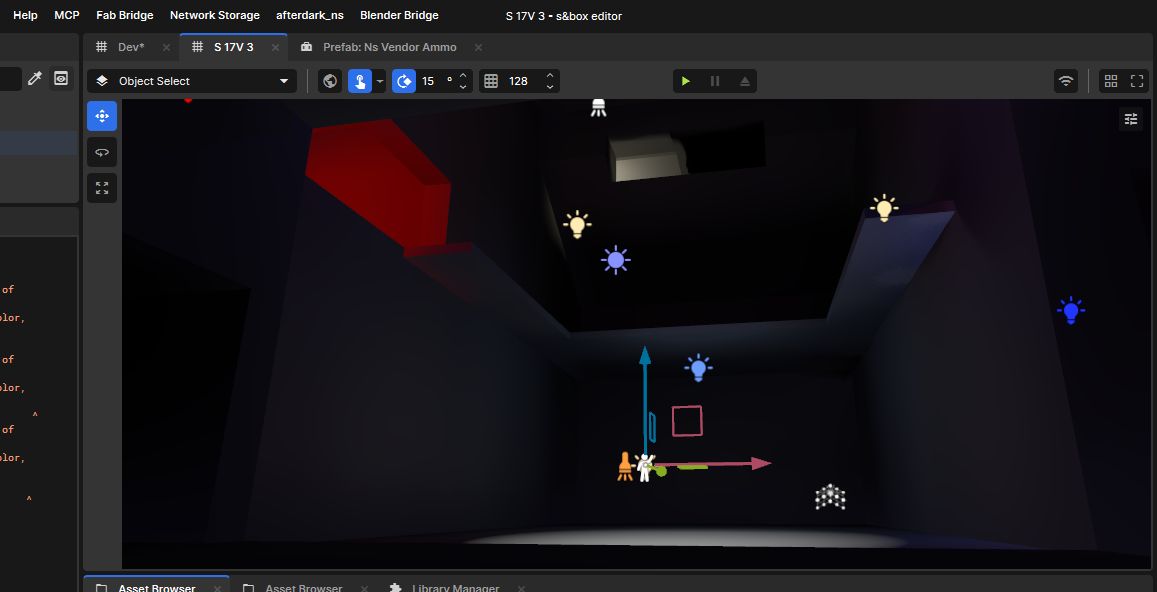Click grid size field showing 128
The height and width of the screenshot is (592, 1157).
point(523,81)
